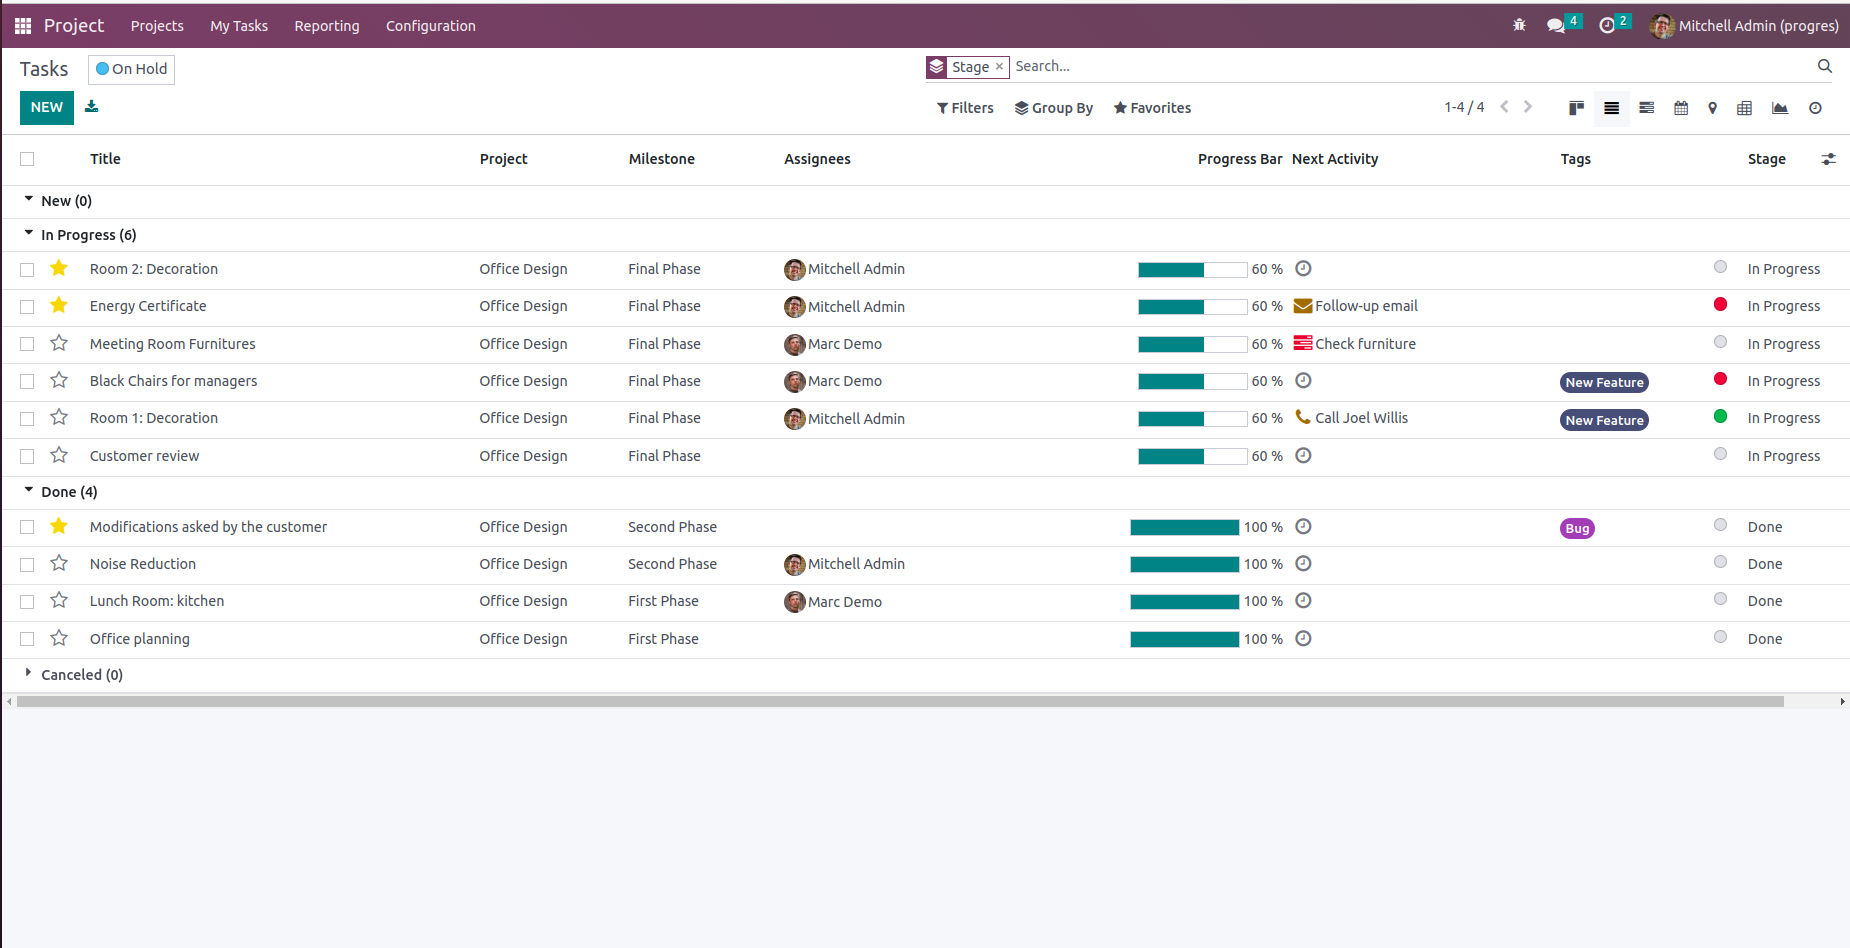This screenshot has height=948, width=1850.
Task: Open the Graph view
Action: pyautogui.click(x=1779, y=108)
